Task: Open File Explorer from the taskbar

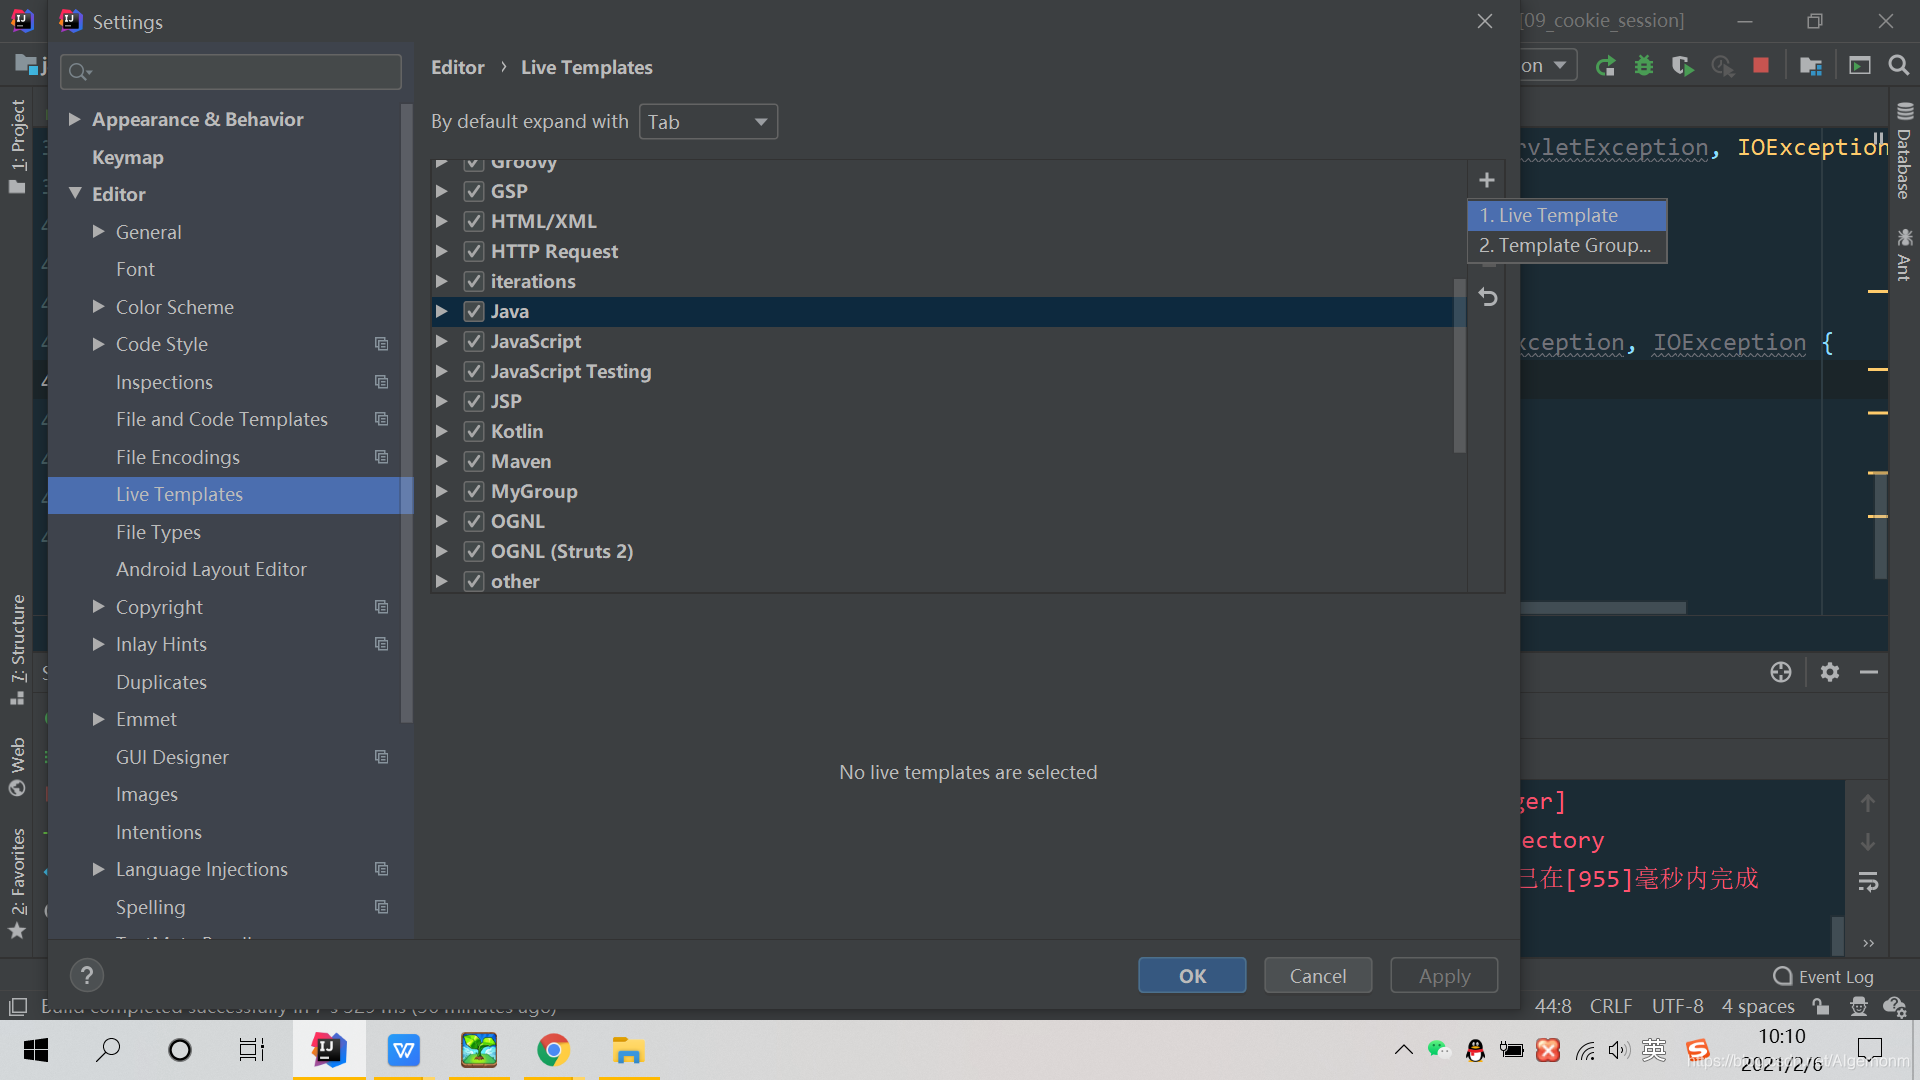Action: pos(628,1050)
